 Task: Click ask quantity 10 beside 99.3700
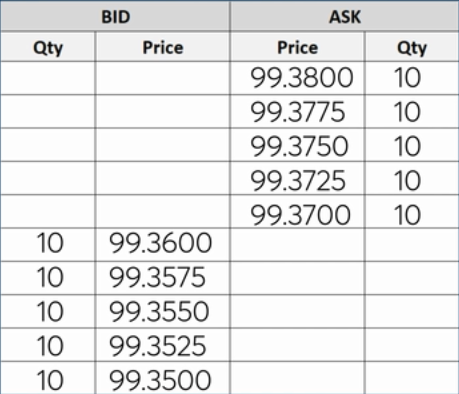[407, 215]
